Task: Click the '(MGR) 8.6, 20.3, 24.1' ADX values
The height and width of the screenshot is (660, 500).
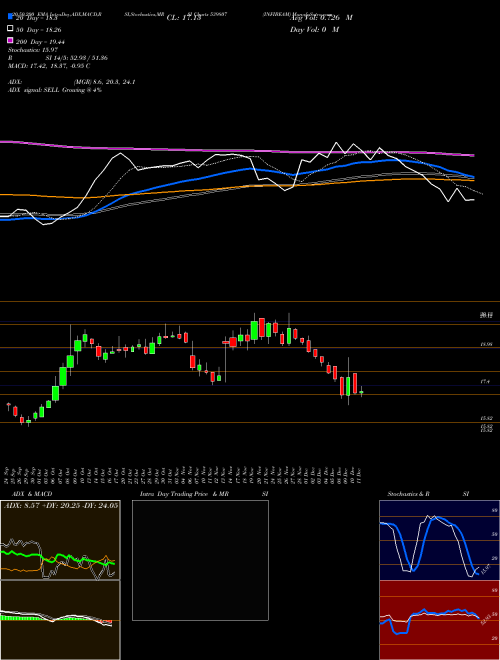Action: (x=104, y=82)
